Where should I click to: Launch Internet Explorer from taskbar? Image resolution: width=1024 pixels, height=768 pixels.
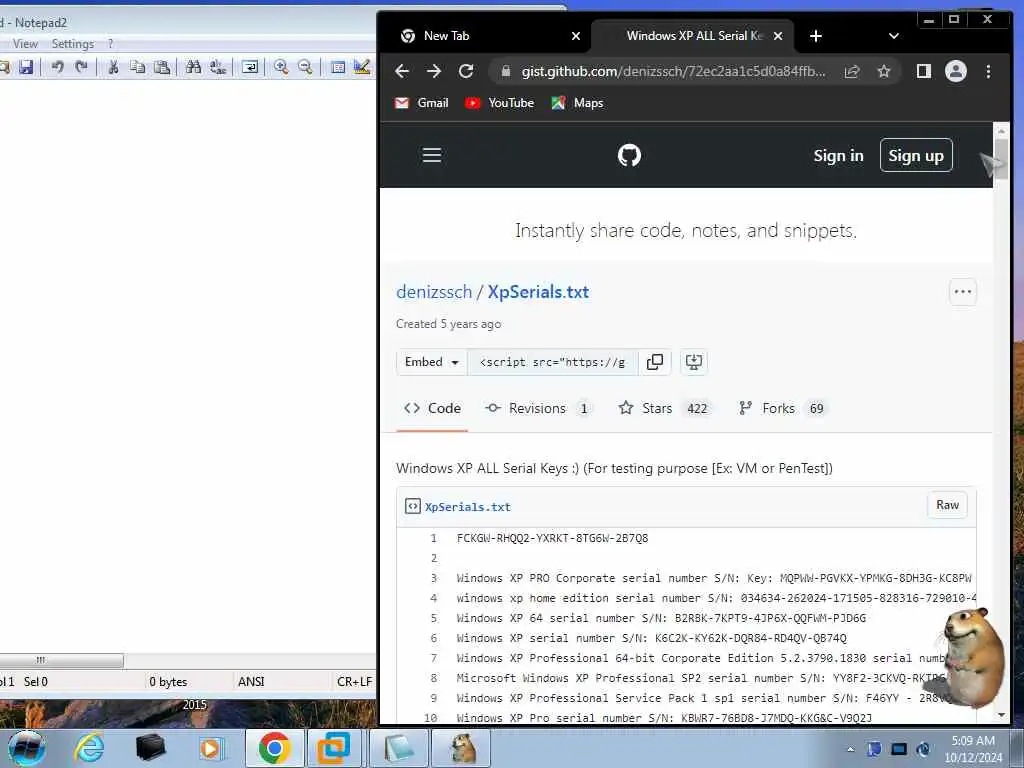pos(89,748)
